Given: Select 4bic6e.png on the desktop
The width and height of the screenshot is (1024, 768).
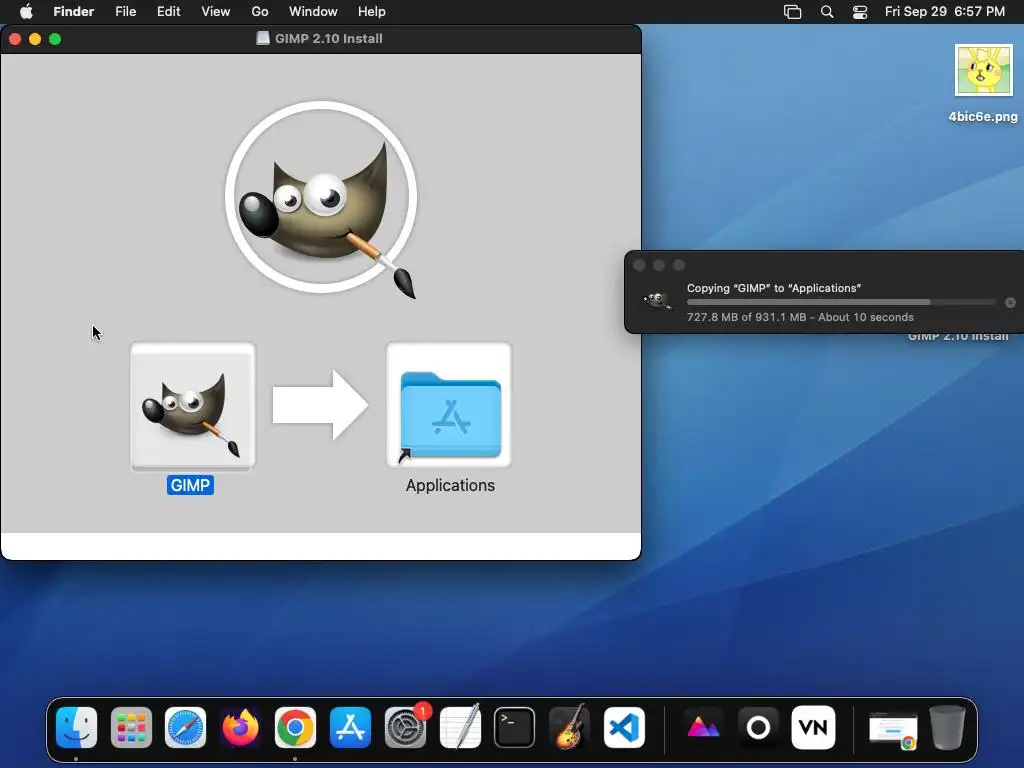Looking at the screenshot, I should pos(984,71).
